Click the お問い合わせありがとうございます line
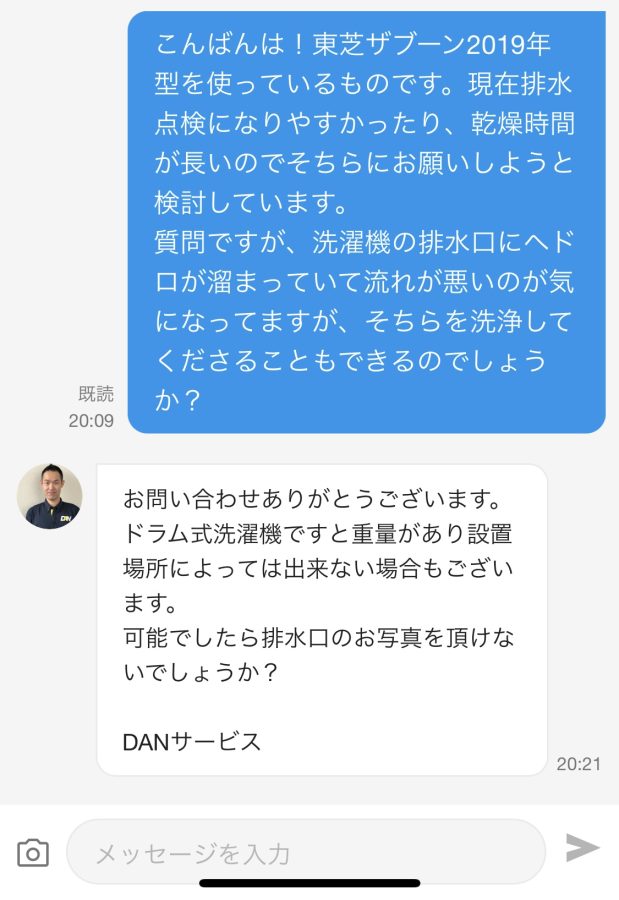 click(x=313, y=499)
